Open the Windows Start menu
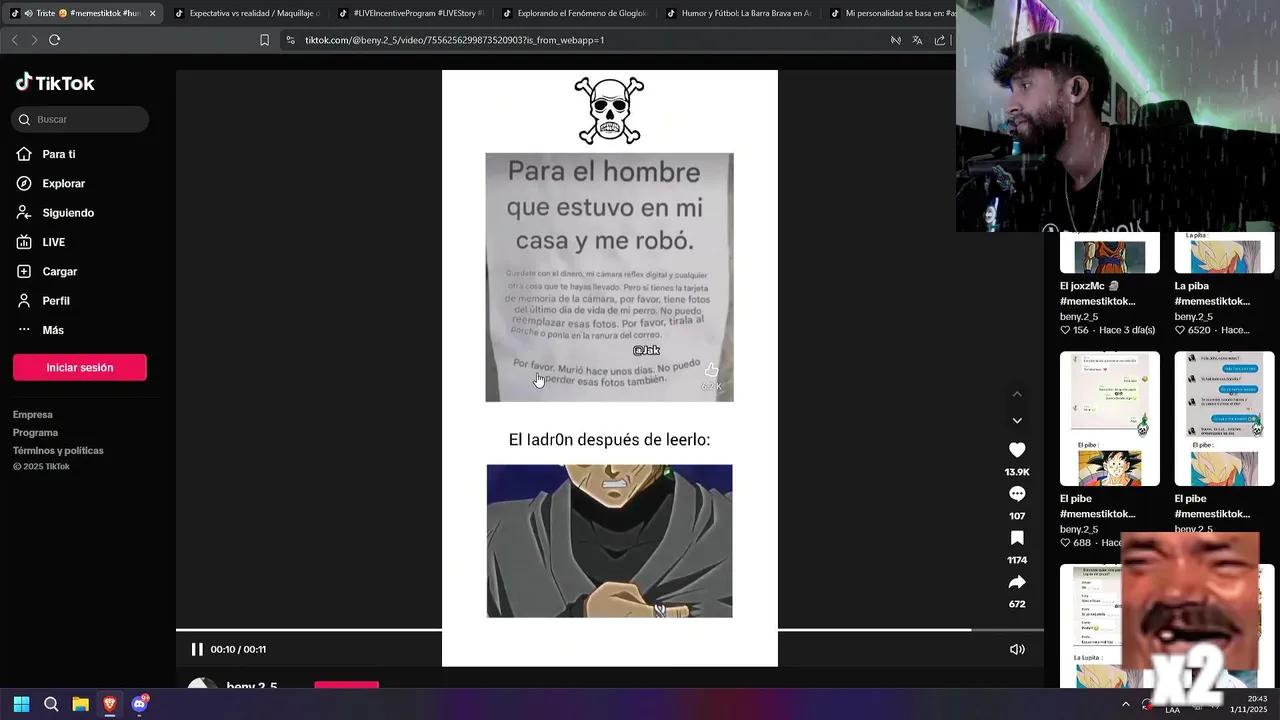 [x=21, y=704]
